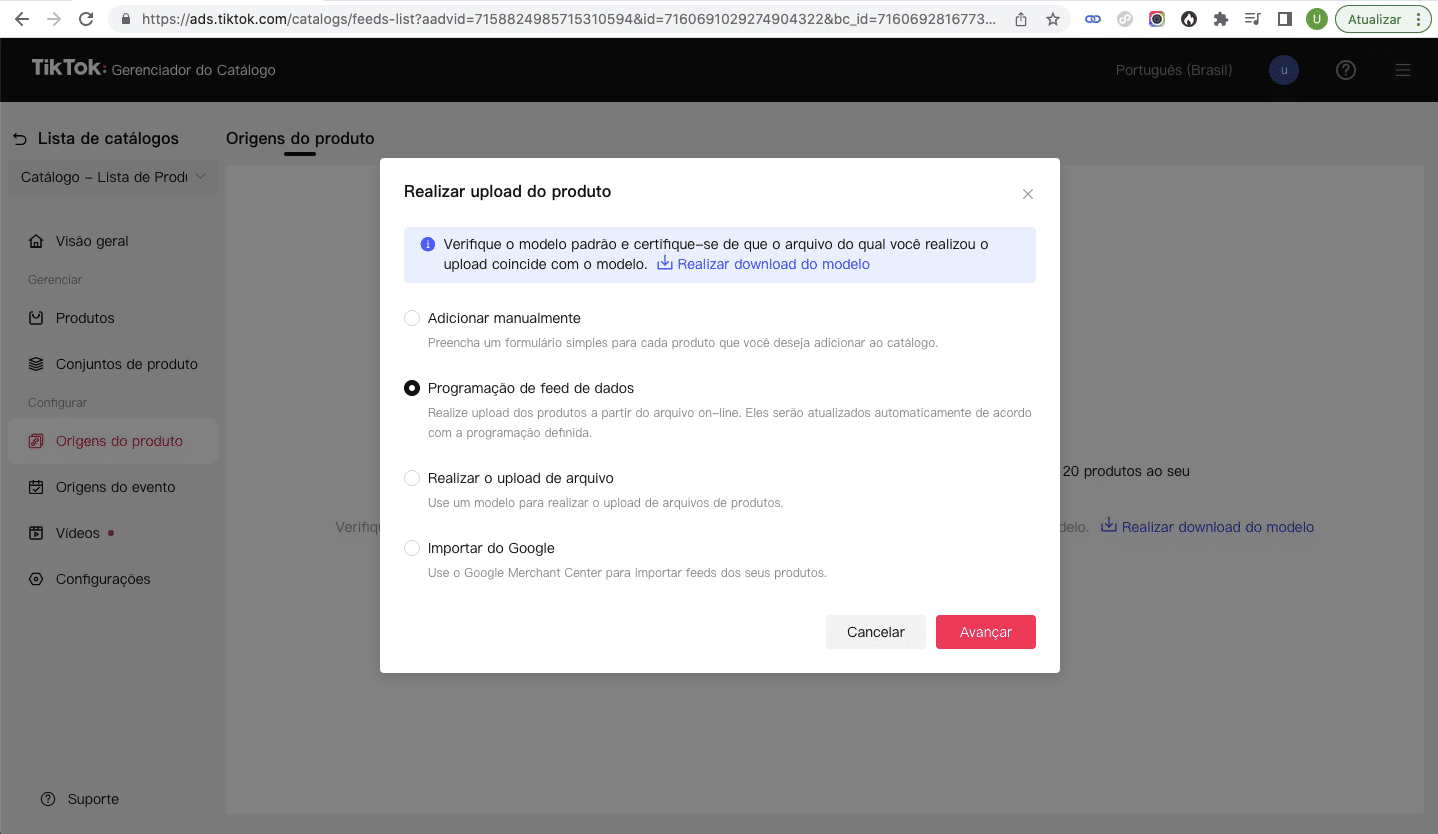Viewport: 1438px width, 834px height.
Task: Toggle the browser side panel icon
Action: tap(1285, 19)
